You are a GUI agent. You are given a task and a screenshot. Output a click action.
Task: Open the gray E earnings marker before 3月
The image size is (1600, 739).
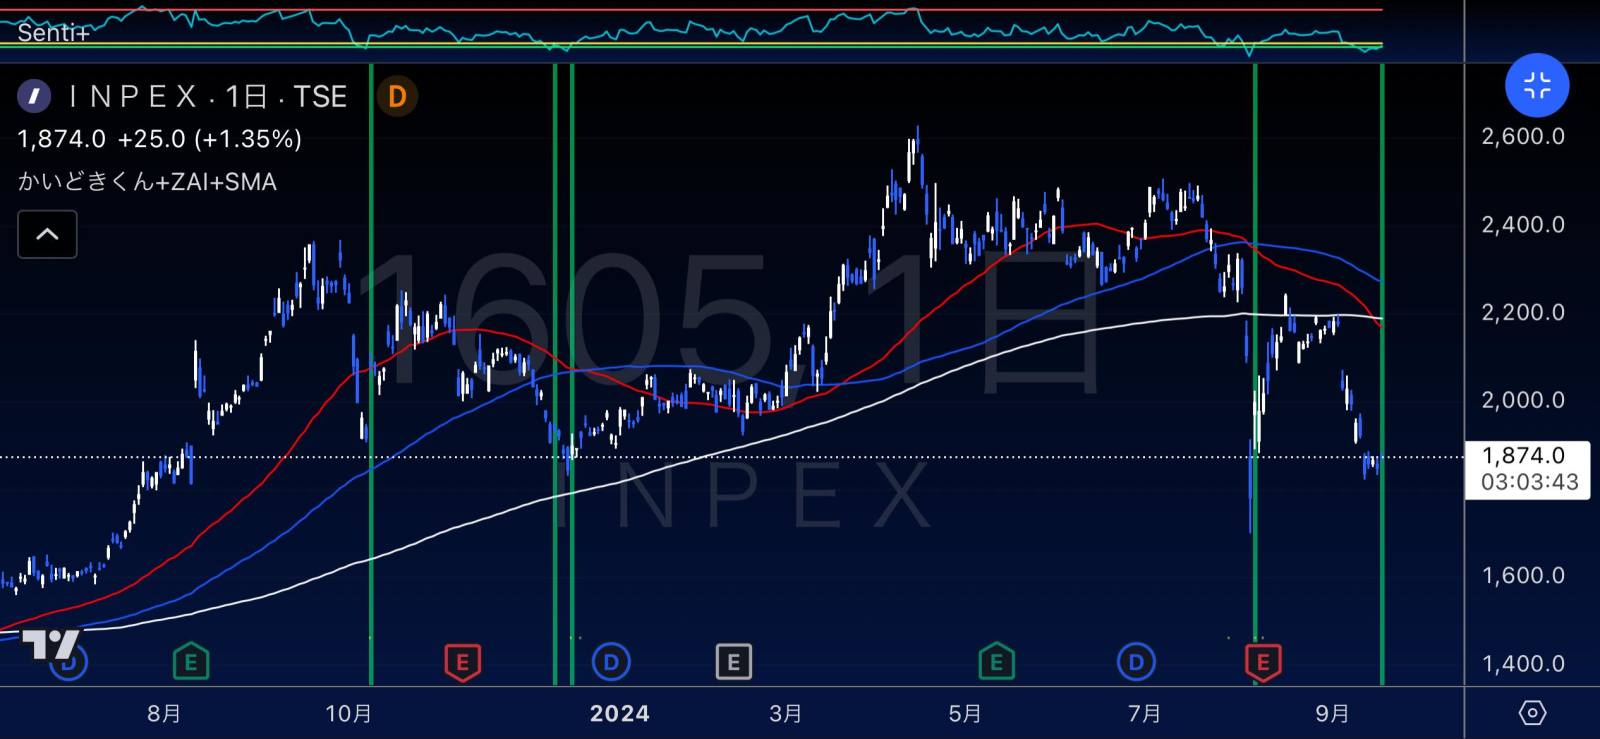pyautogui.click(x=733, y=662)
